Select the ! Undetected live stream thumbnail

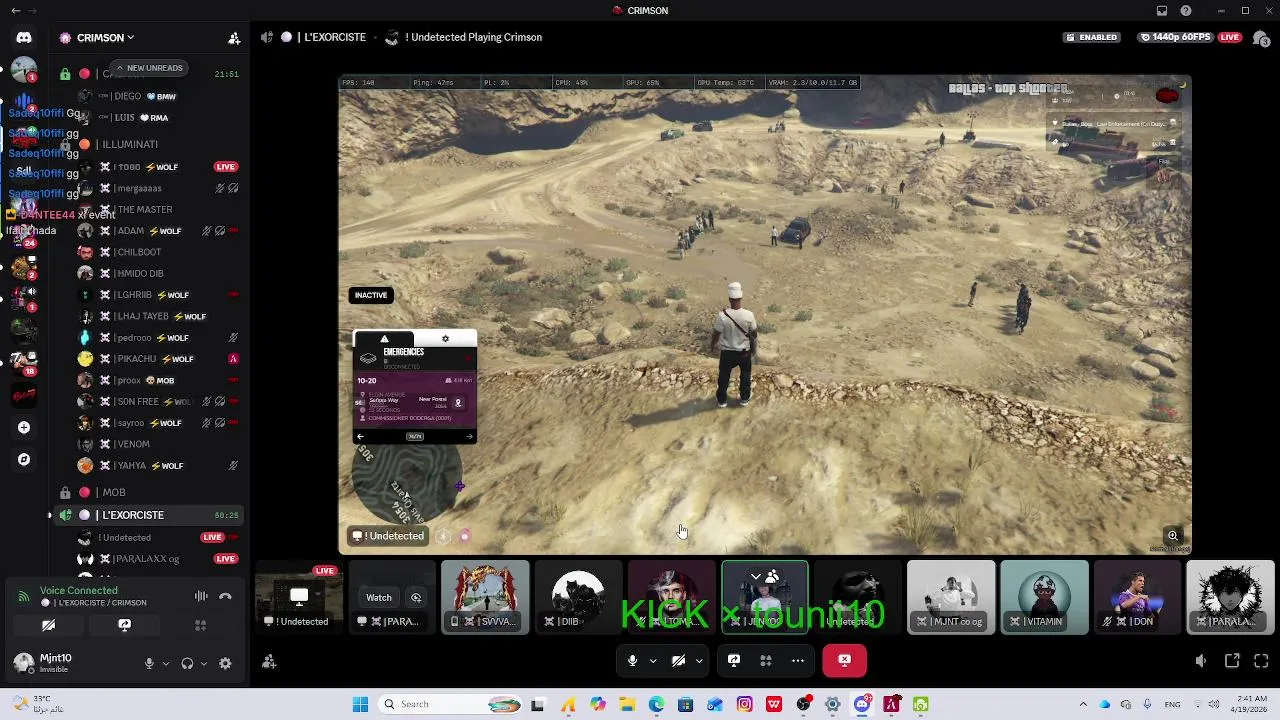tap(299, 597)
